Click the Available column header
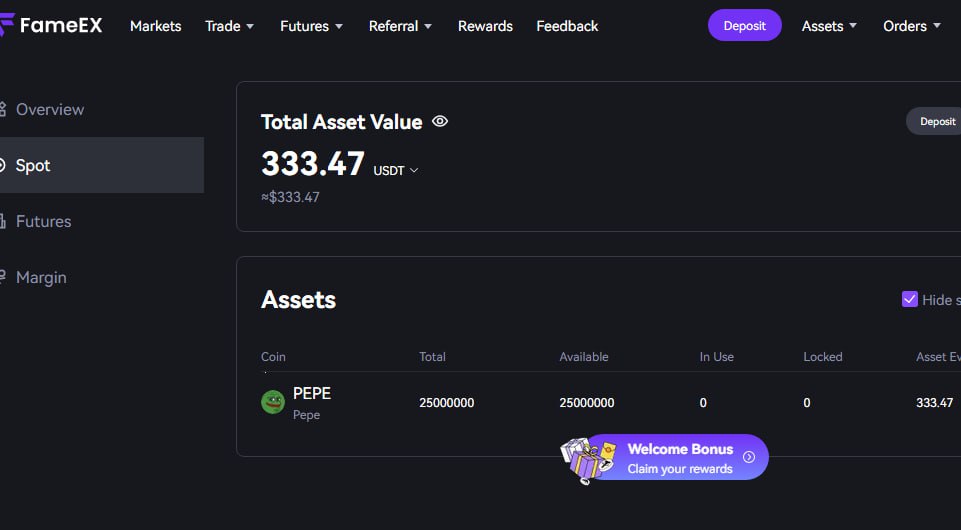The width and height of the screenshot is (961, 530). (x=583, y=357)
